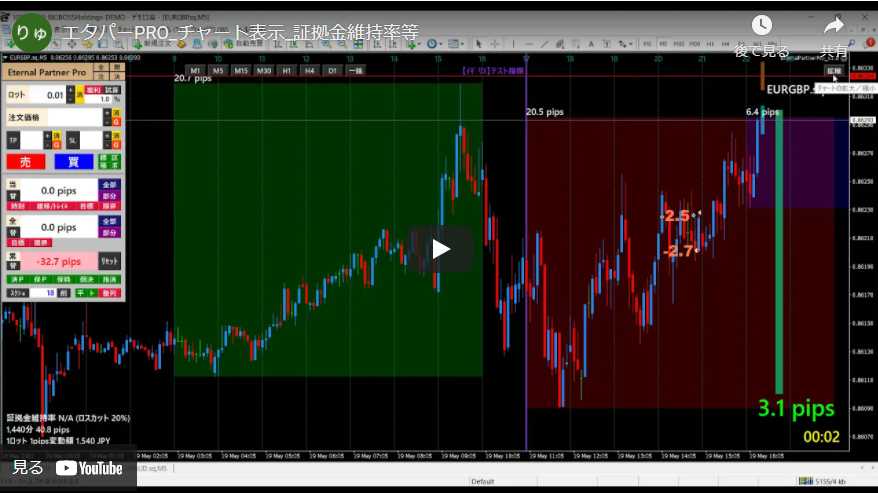Switch chart timeframe to H4
Viewport: 878px width, 493px height.
(x=309, y=71)
